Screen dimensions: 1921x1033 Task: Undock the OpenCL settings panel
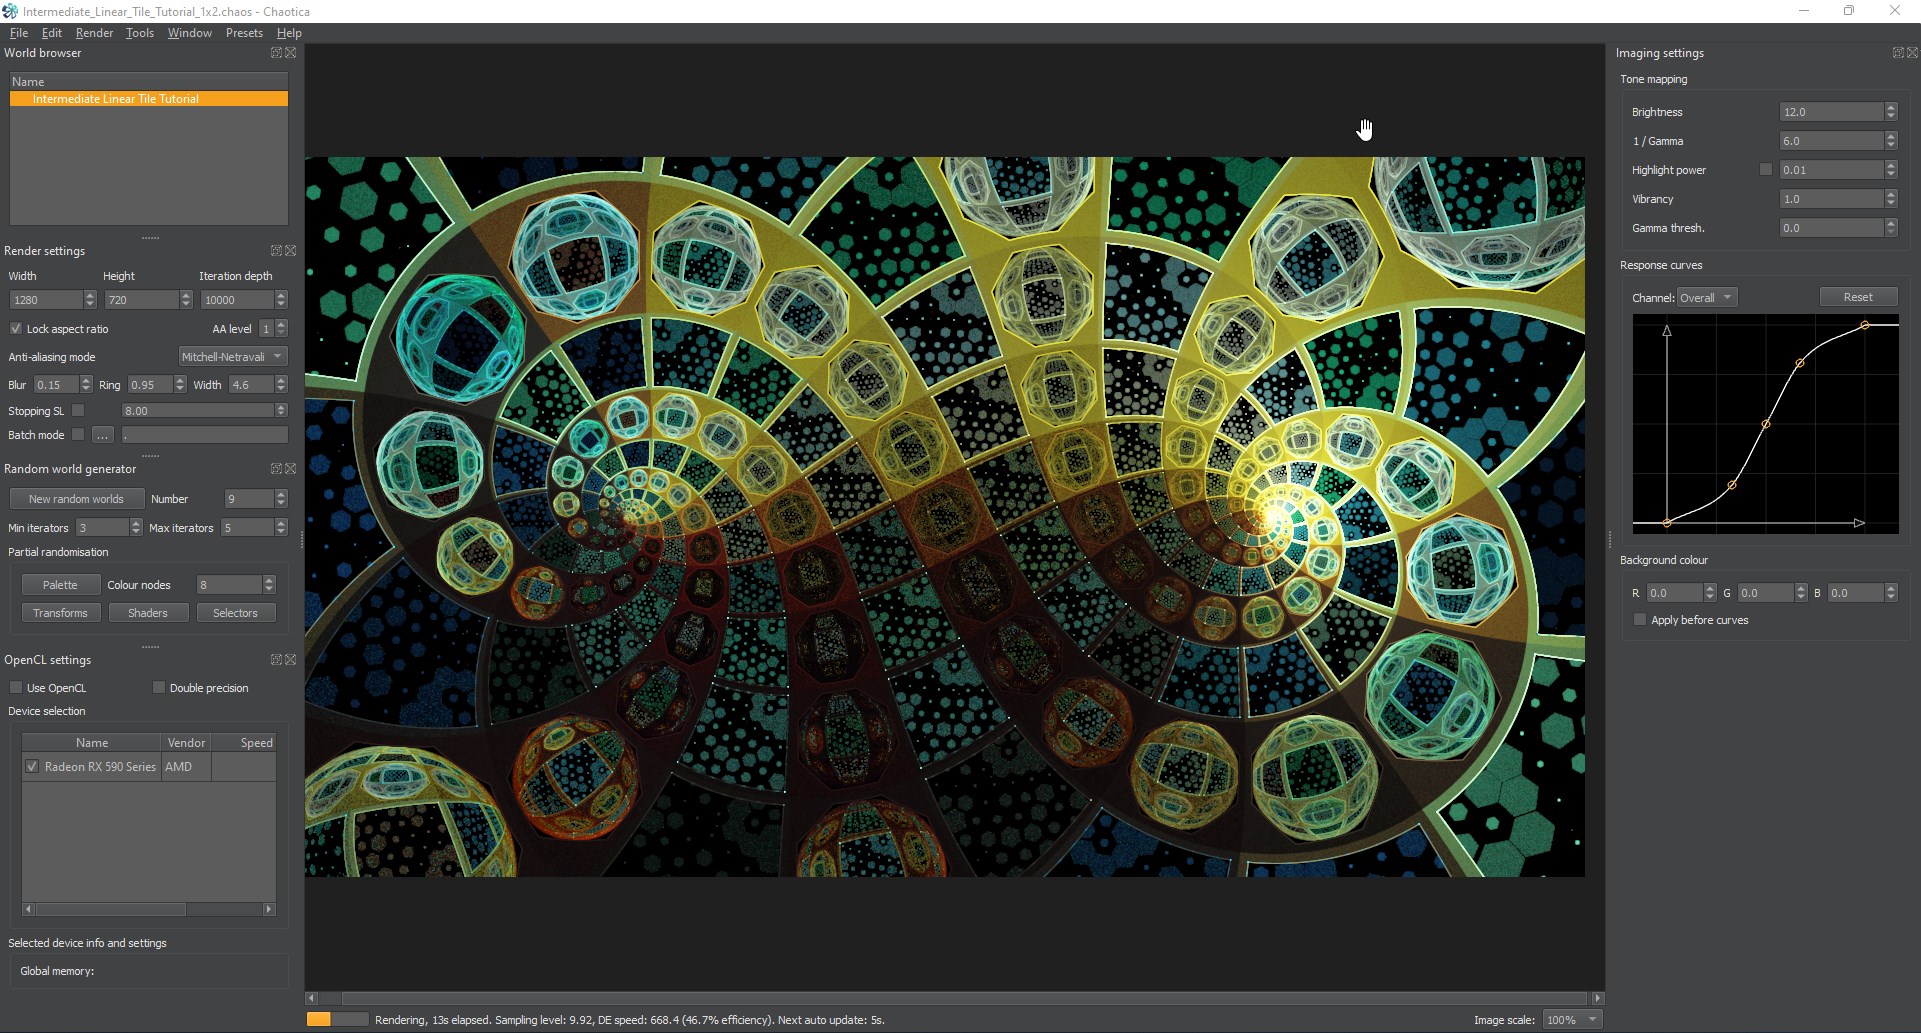pyautogui.click(x=276, y=660)
